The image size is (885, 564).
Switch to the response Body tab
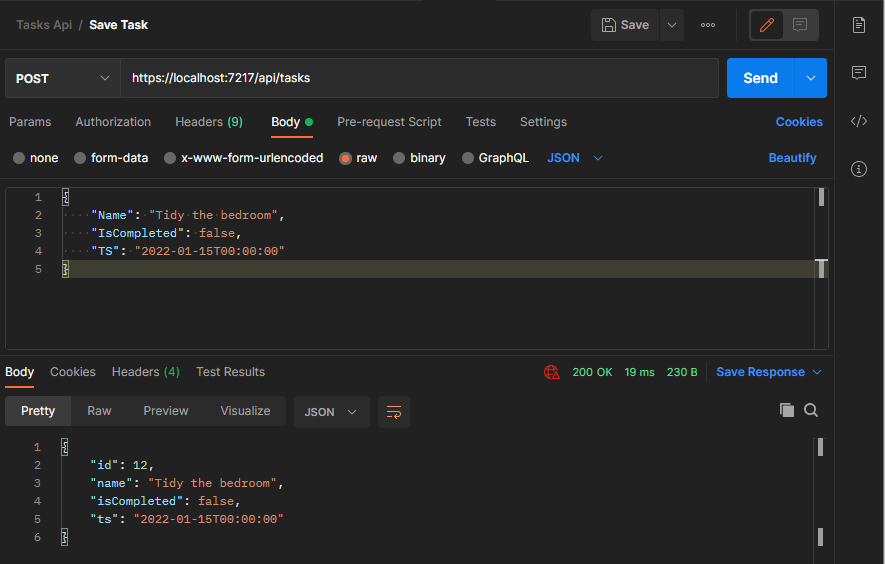pos(19,372)
